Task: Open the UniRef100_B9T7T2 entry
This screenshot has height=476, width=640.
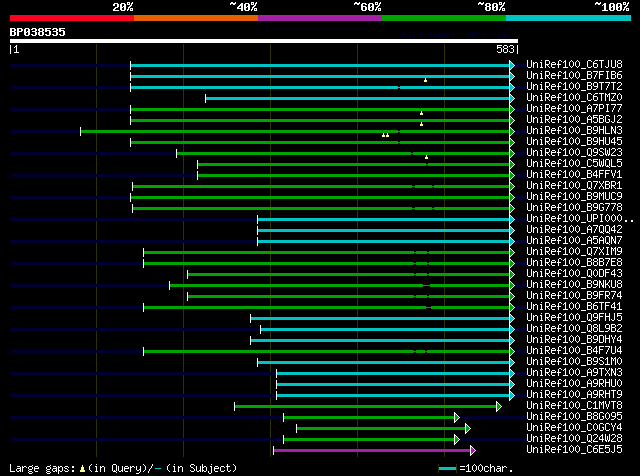Action: (574, 87)
